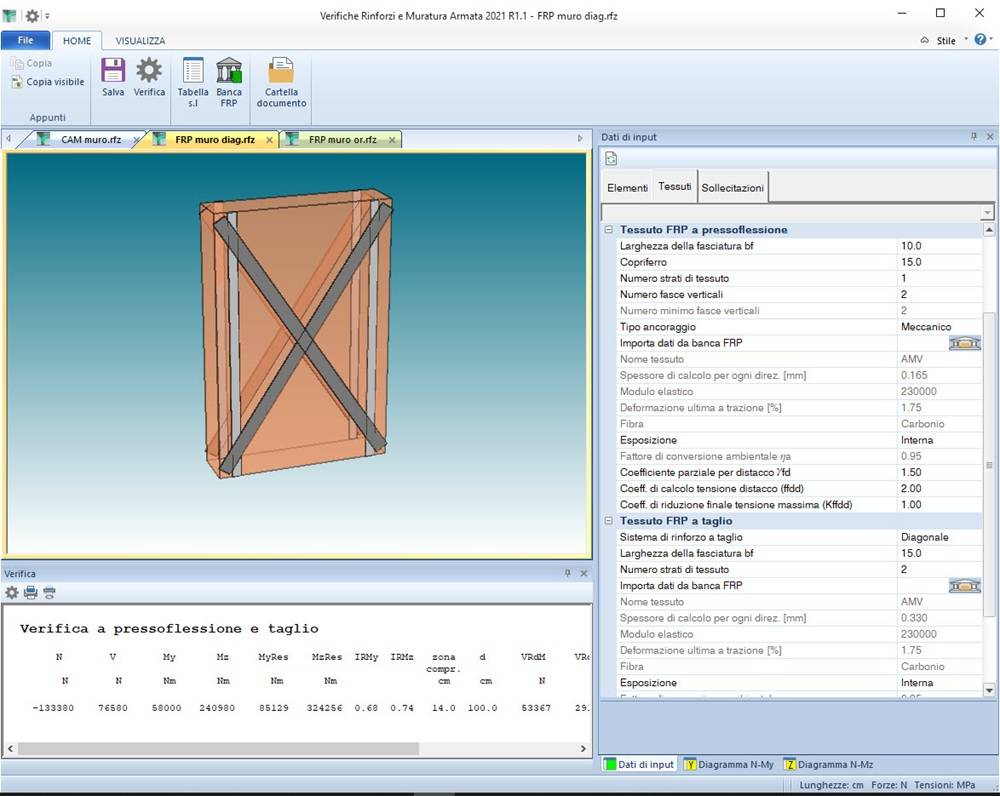The image size is (1000, 796).
Task: Close the FRP muro or.rfz tab
Action: 392,140
